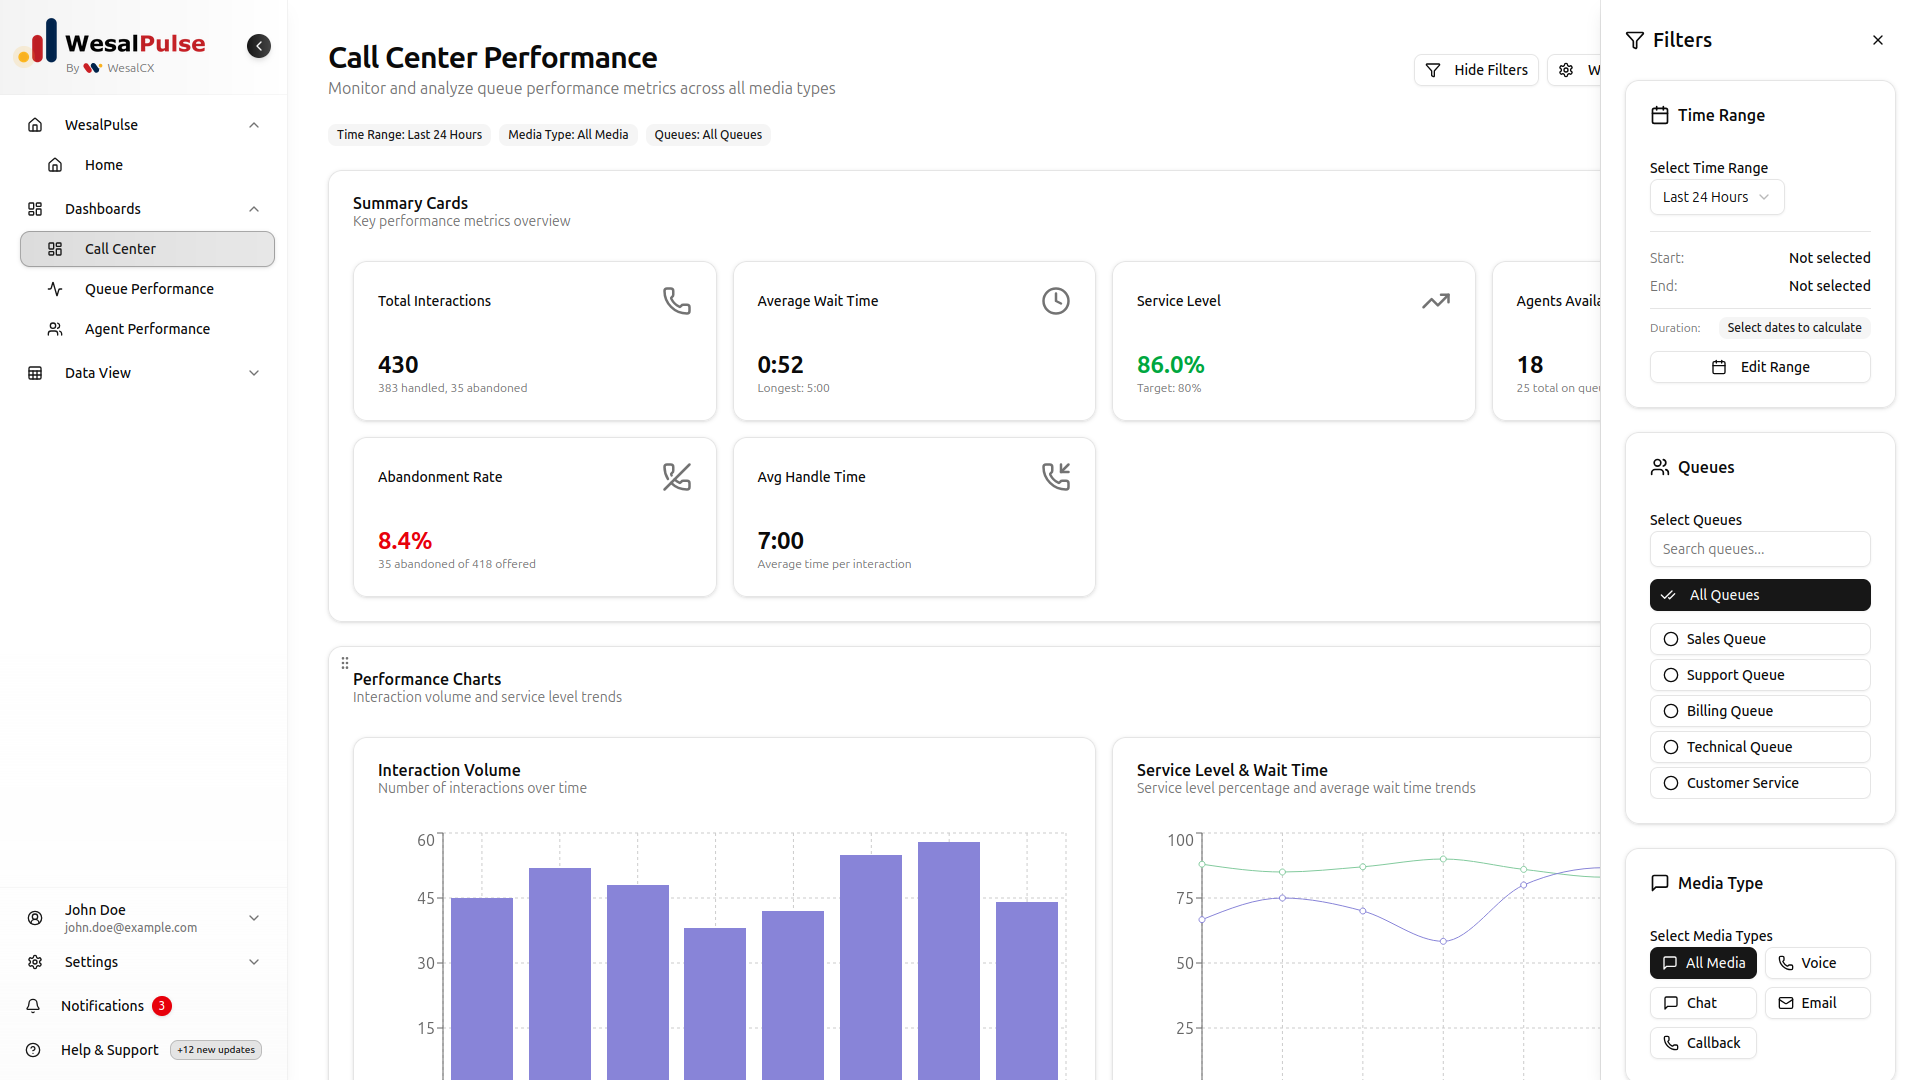Select the Sales Queue radio button
The image size is (1920, 1080).
[1670, 639]
